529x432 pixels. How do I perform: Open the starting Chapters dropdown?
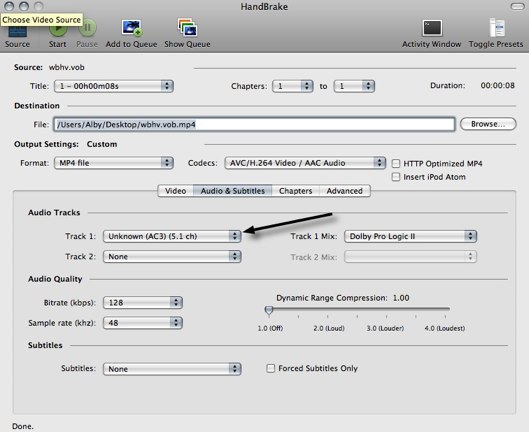(x=293, y=86)
